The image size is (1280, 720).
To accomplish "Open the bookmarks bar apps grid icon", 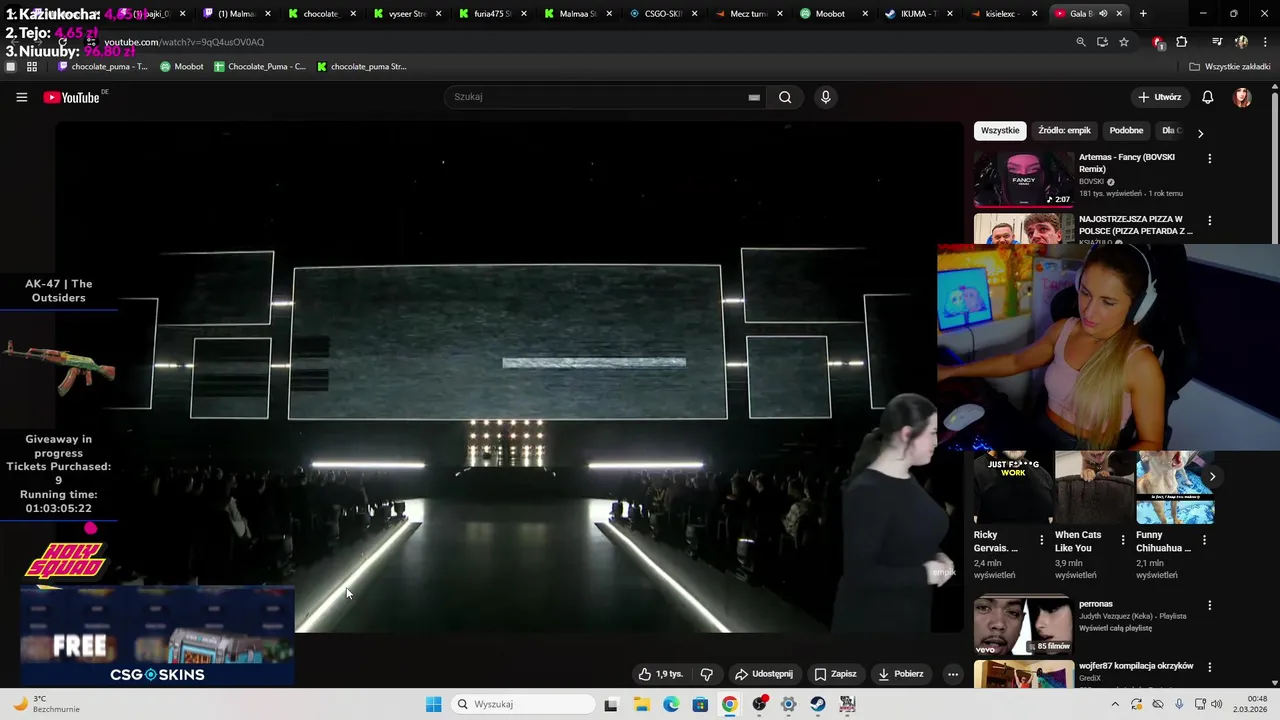I will pyautogui.click(x=32, y=67).
